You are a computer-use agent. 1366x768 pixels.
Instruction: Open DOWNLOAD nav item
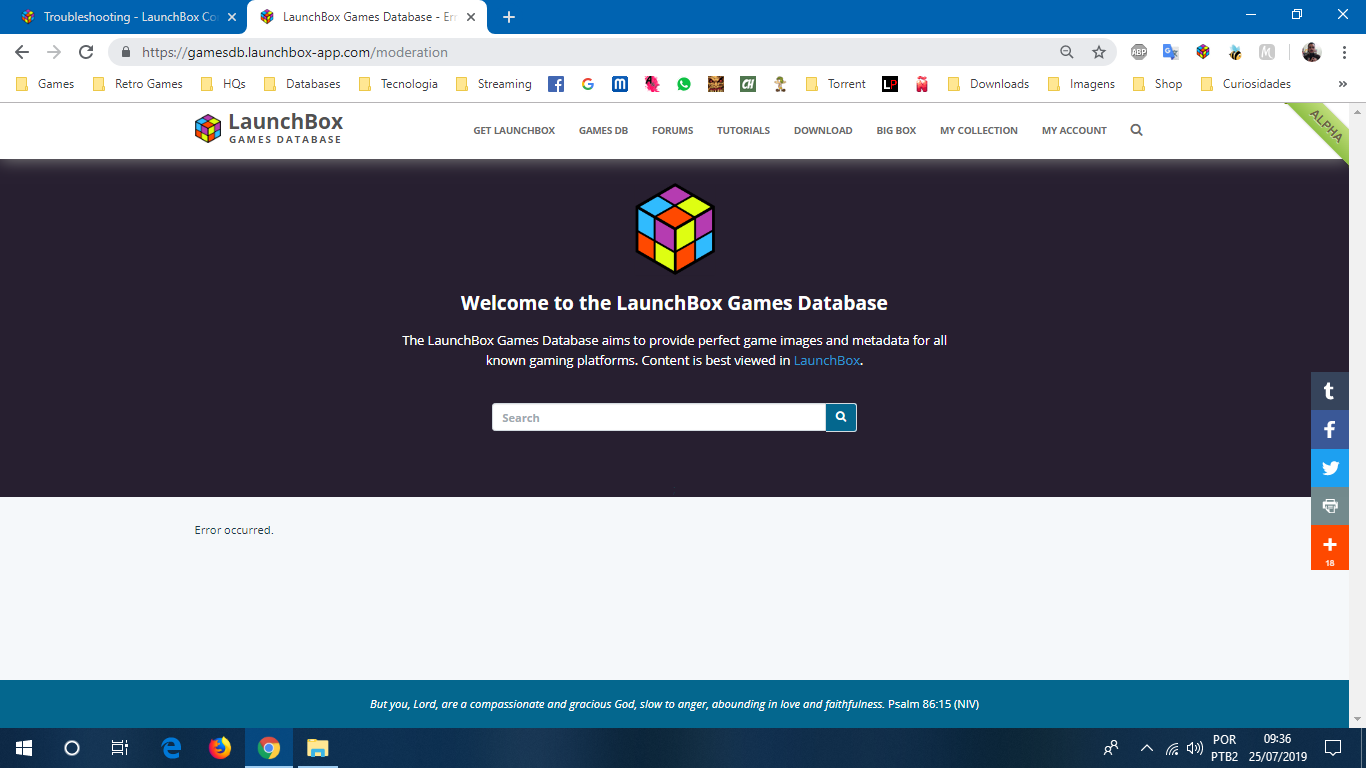[823, 130]
